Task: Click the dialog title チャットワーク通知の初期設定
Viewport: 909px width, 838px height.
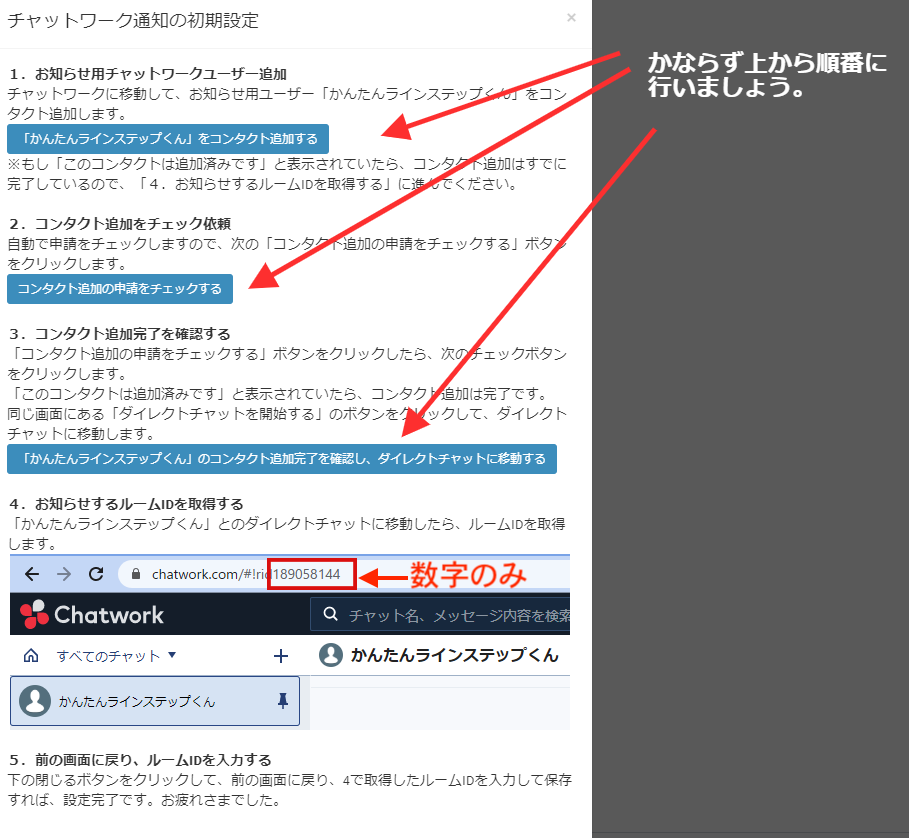Action: (x=133, y=21)
